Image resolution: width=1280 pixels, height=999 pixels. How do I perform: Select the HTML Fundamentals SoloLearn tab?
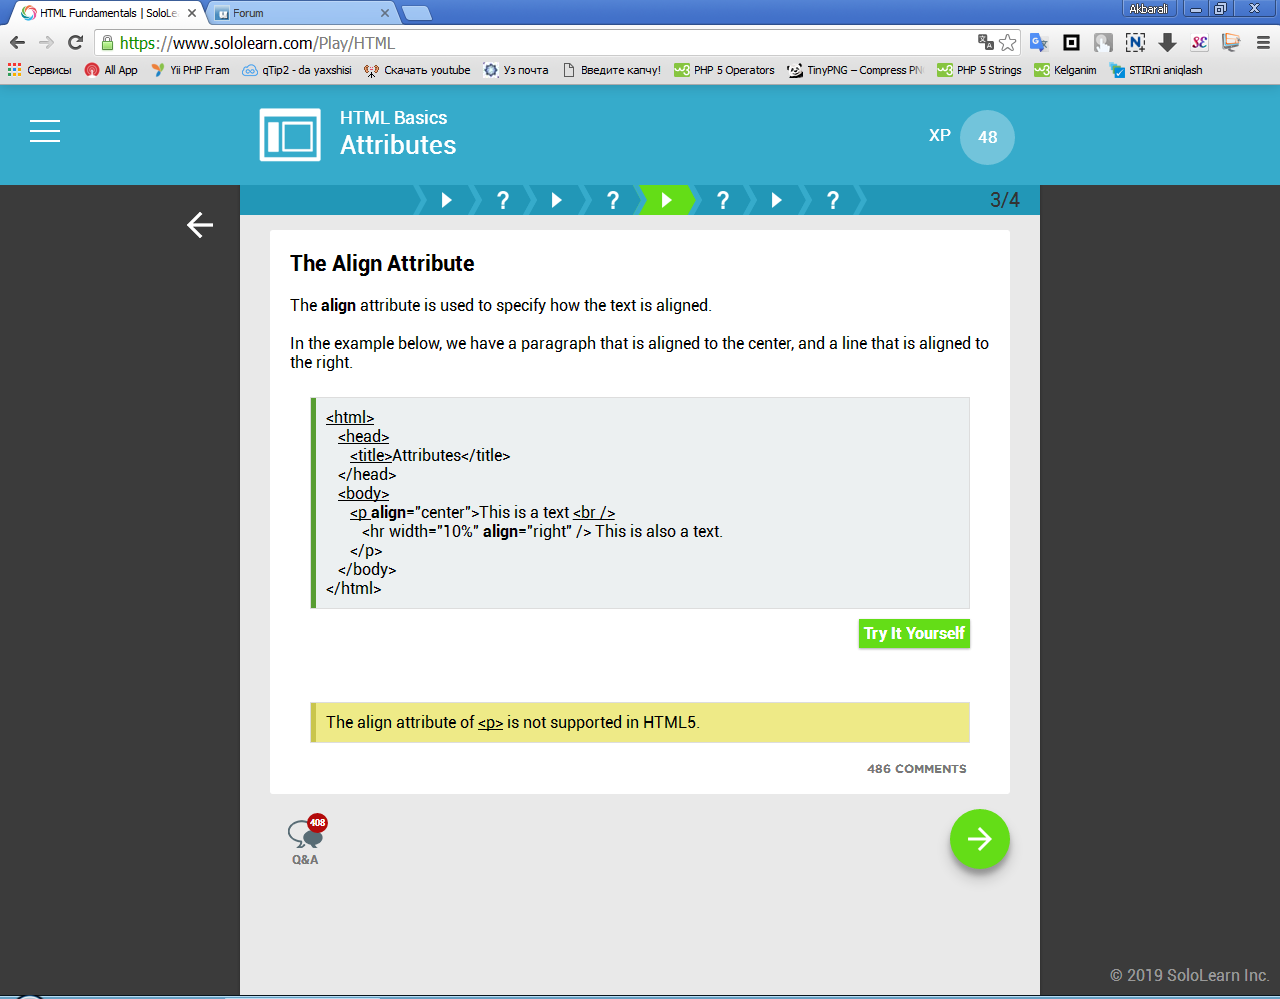click(x=105, y=13)
